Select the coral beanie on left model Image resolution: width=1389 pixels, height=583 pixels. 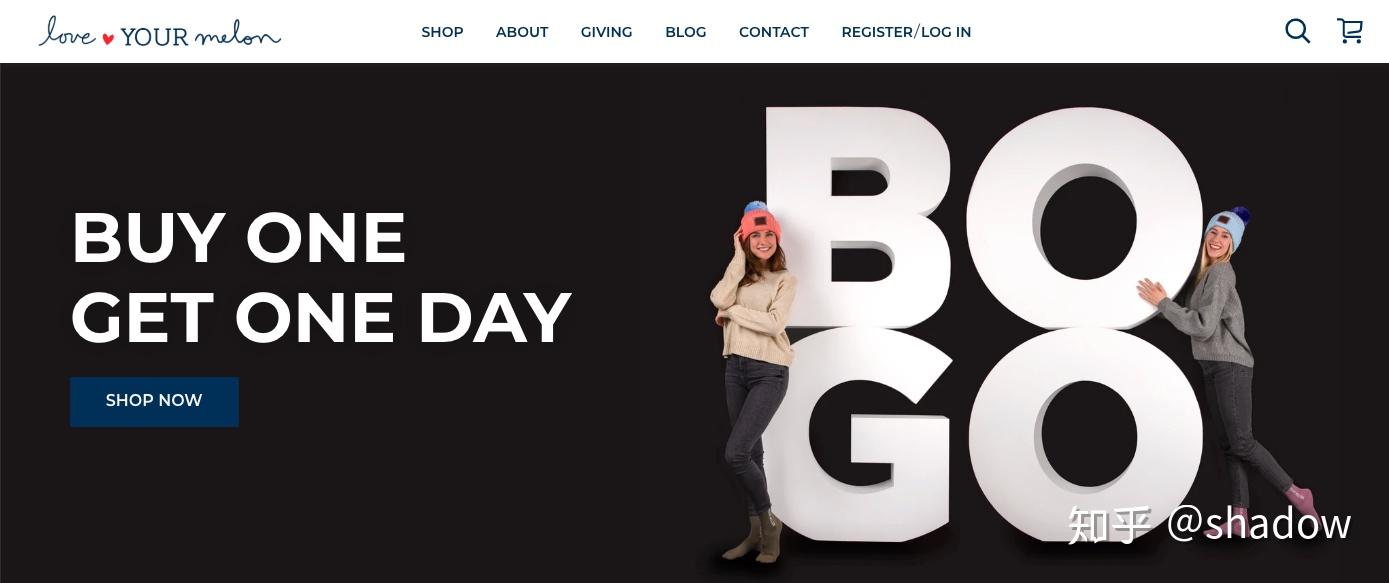761,219
